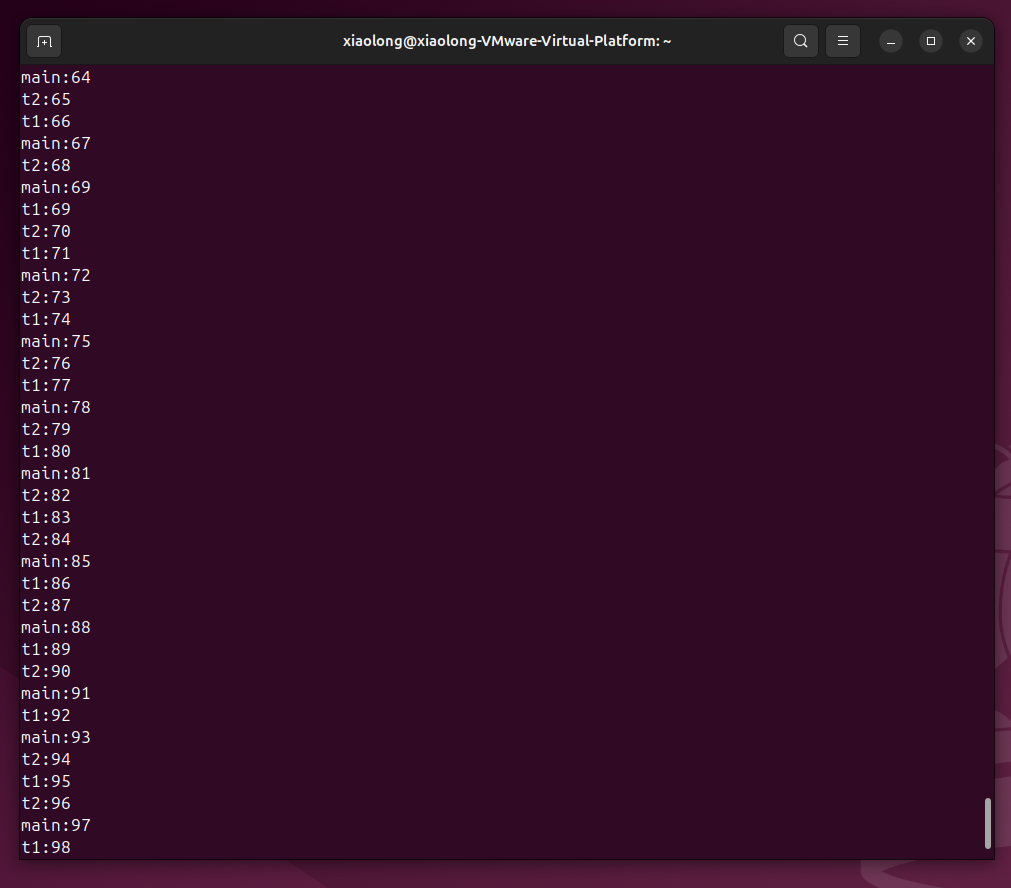Screen dimensions: 1011x888
Task: Click the line "t1:89"
Action: (x=46, y=649)
